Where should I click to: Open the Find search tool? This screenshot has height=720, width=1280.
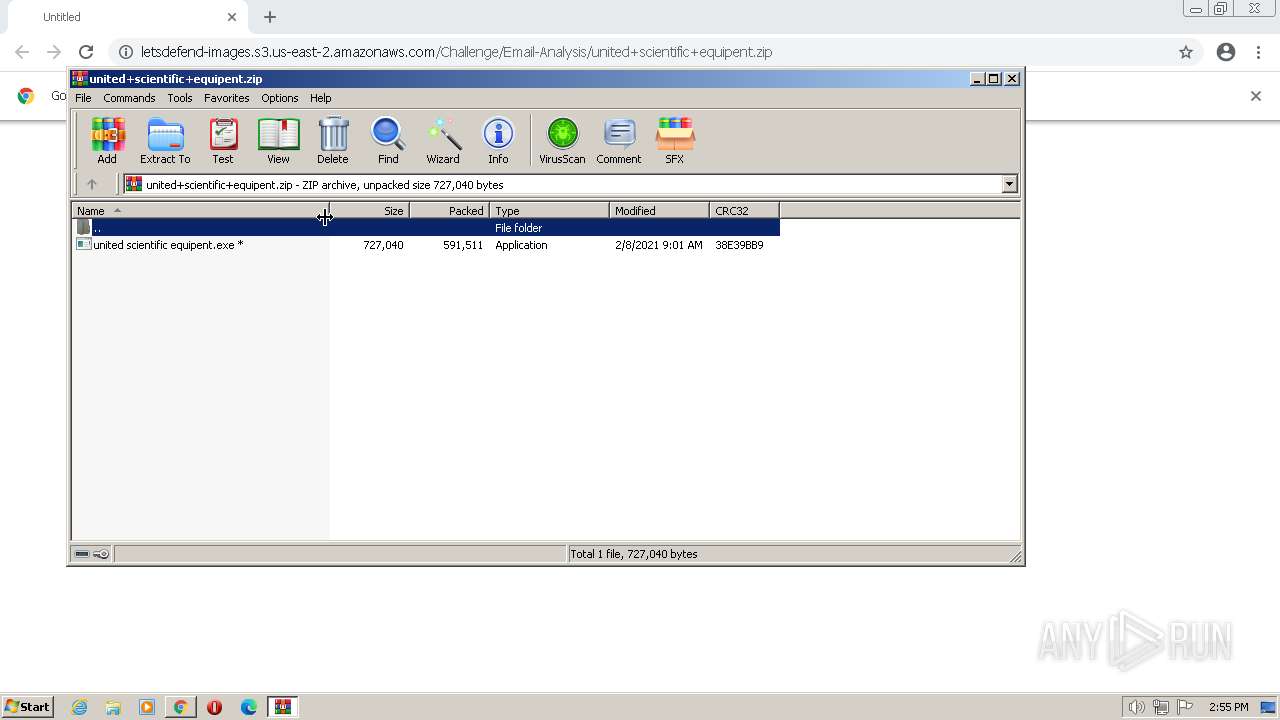[x=388, y=140]
